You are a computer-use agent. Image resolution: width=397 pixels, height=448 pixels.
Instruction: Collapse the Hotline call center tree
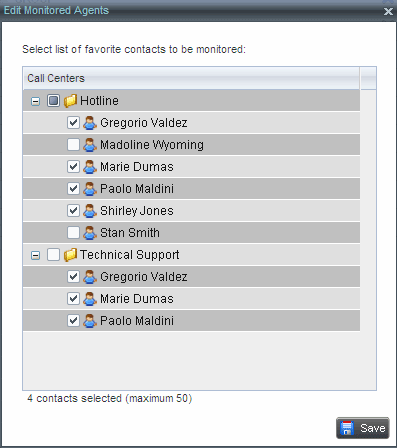coord(35,101)
